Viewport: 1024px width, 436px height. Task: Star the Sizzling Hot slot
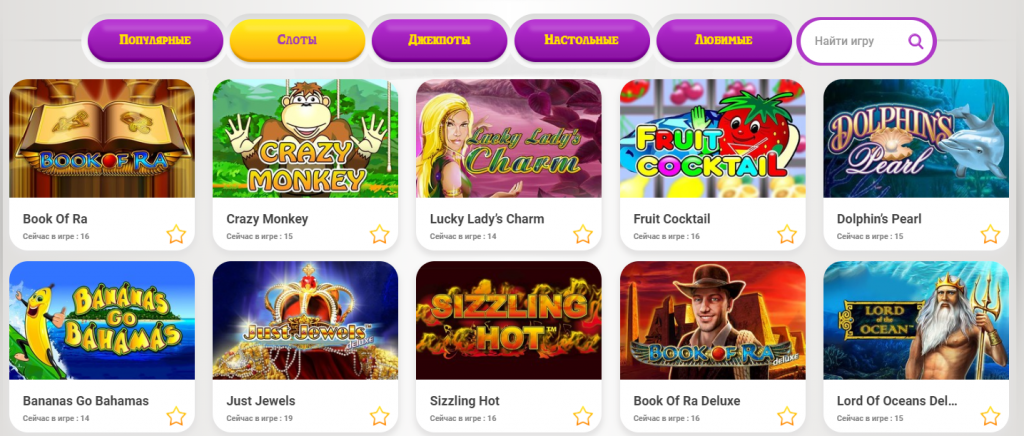pos(583,416)
